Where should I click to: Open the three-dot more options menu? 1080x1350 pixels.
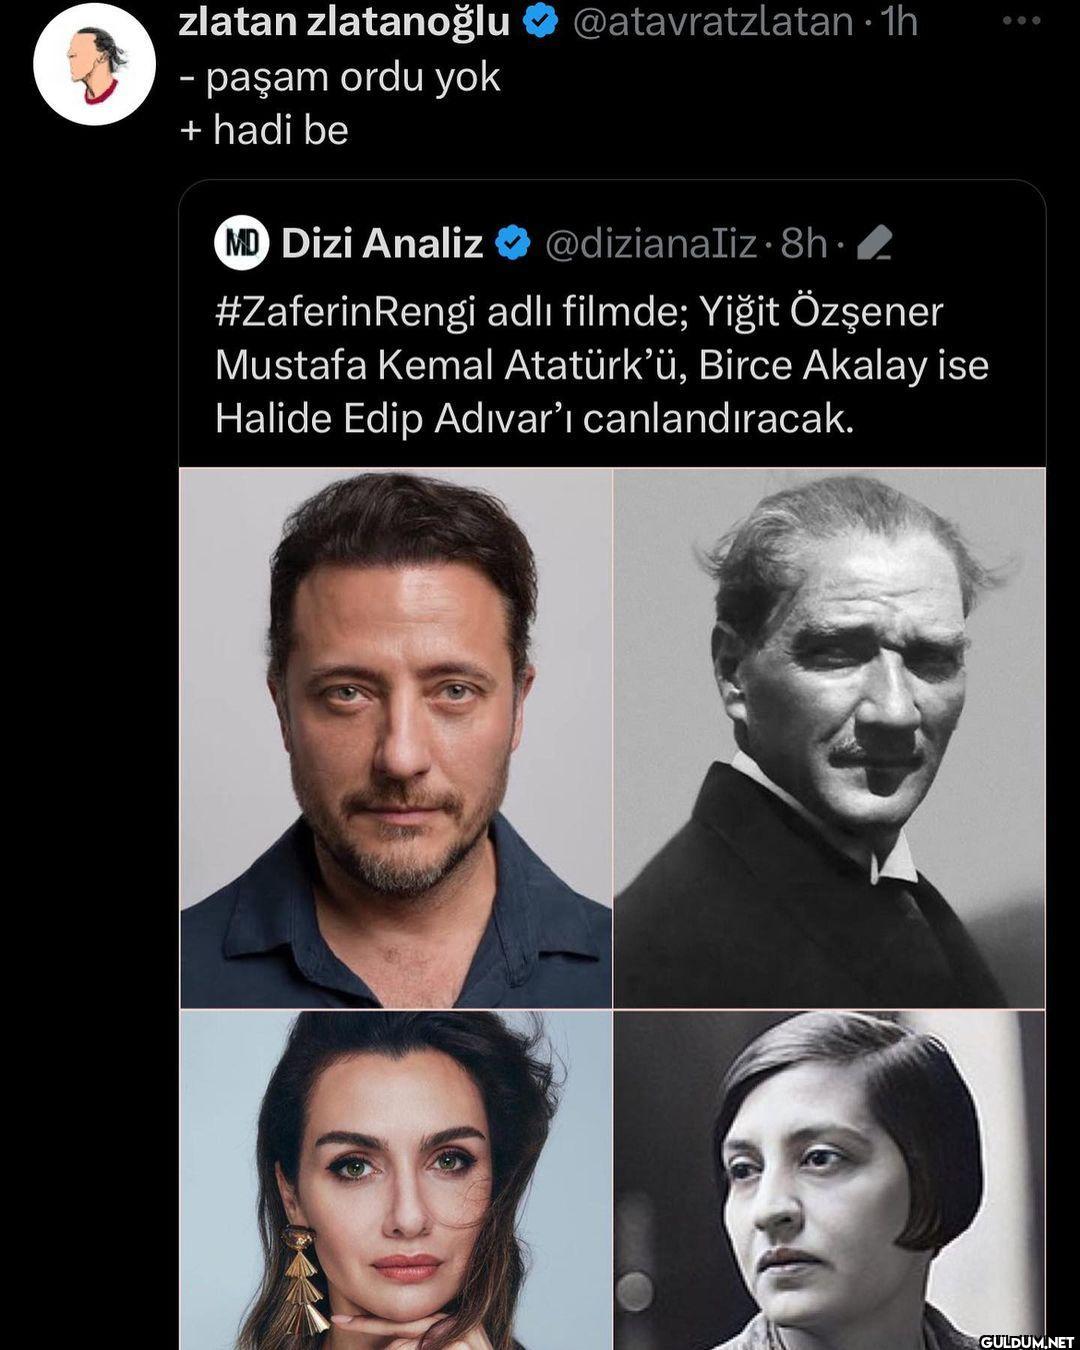click(1021, 21)
